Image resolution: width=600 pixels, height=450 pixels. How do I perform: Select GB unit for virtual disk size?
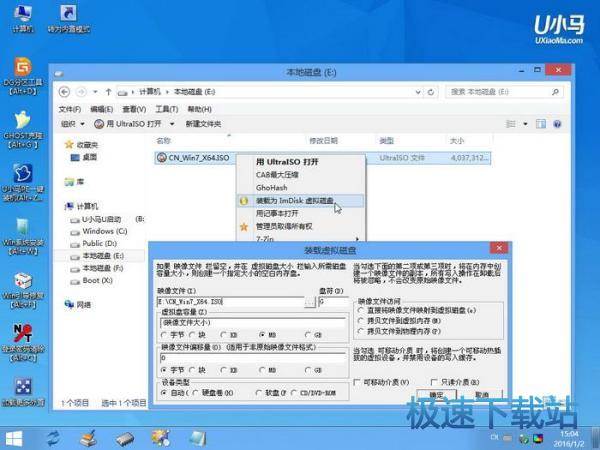coord(313,335)
